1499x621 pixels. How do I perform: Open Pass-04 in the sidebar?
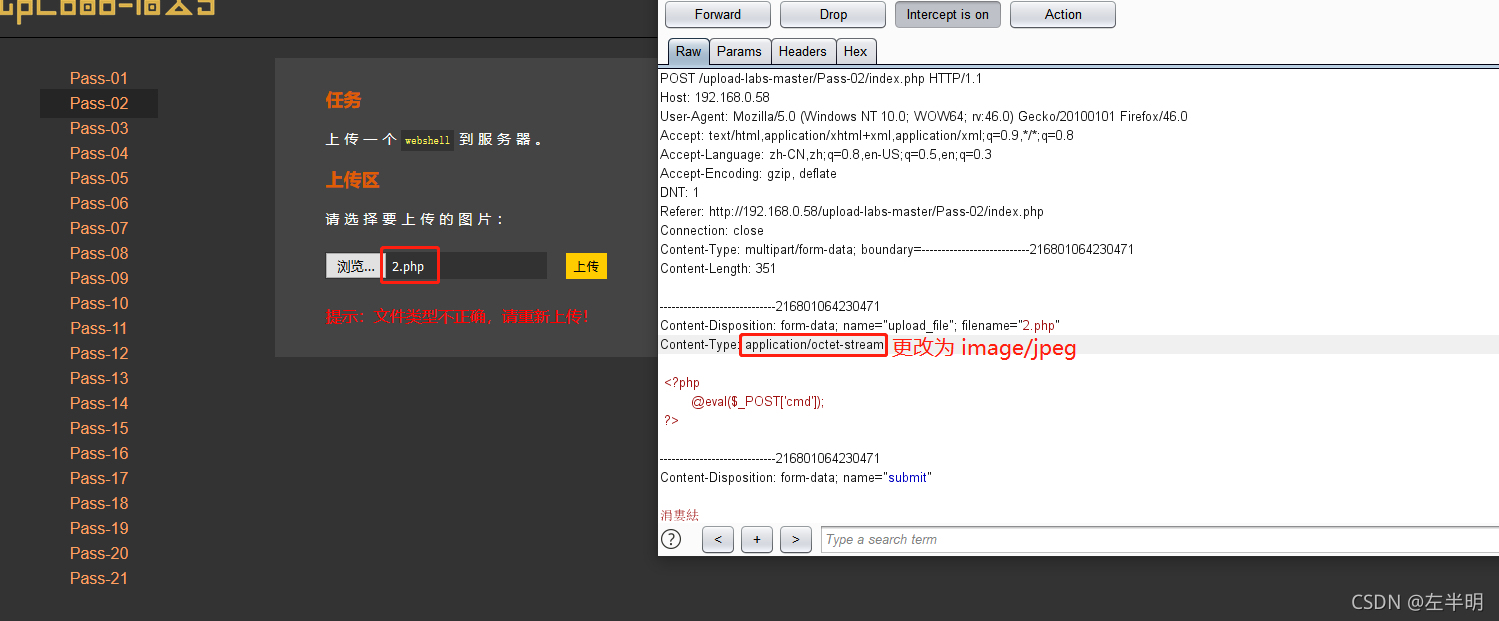pos(99,153)
